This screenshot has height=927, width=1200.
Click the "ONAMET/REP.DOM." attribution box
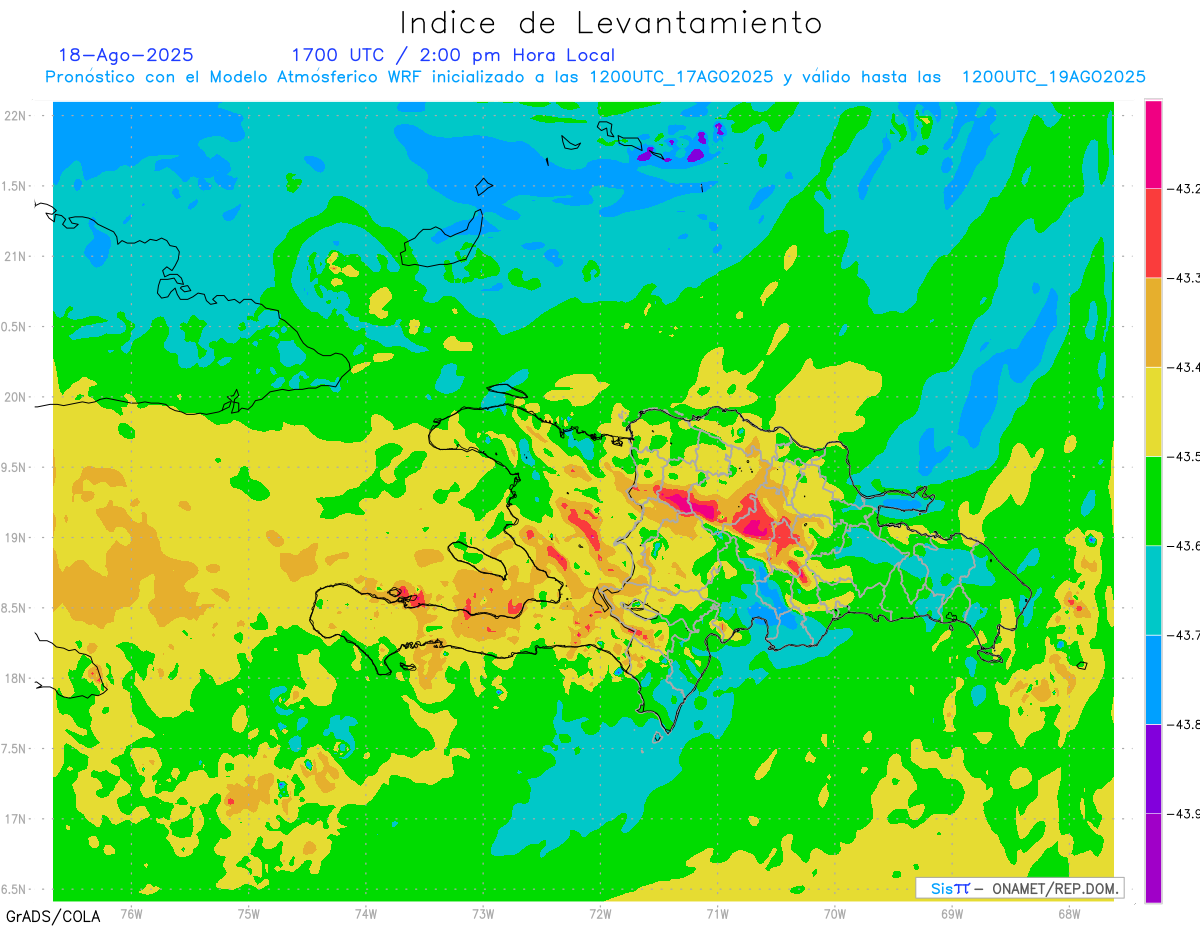pyautogui.click(x=1019, y=888)
